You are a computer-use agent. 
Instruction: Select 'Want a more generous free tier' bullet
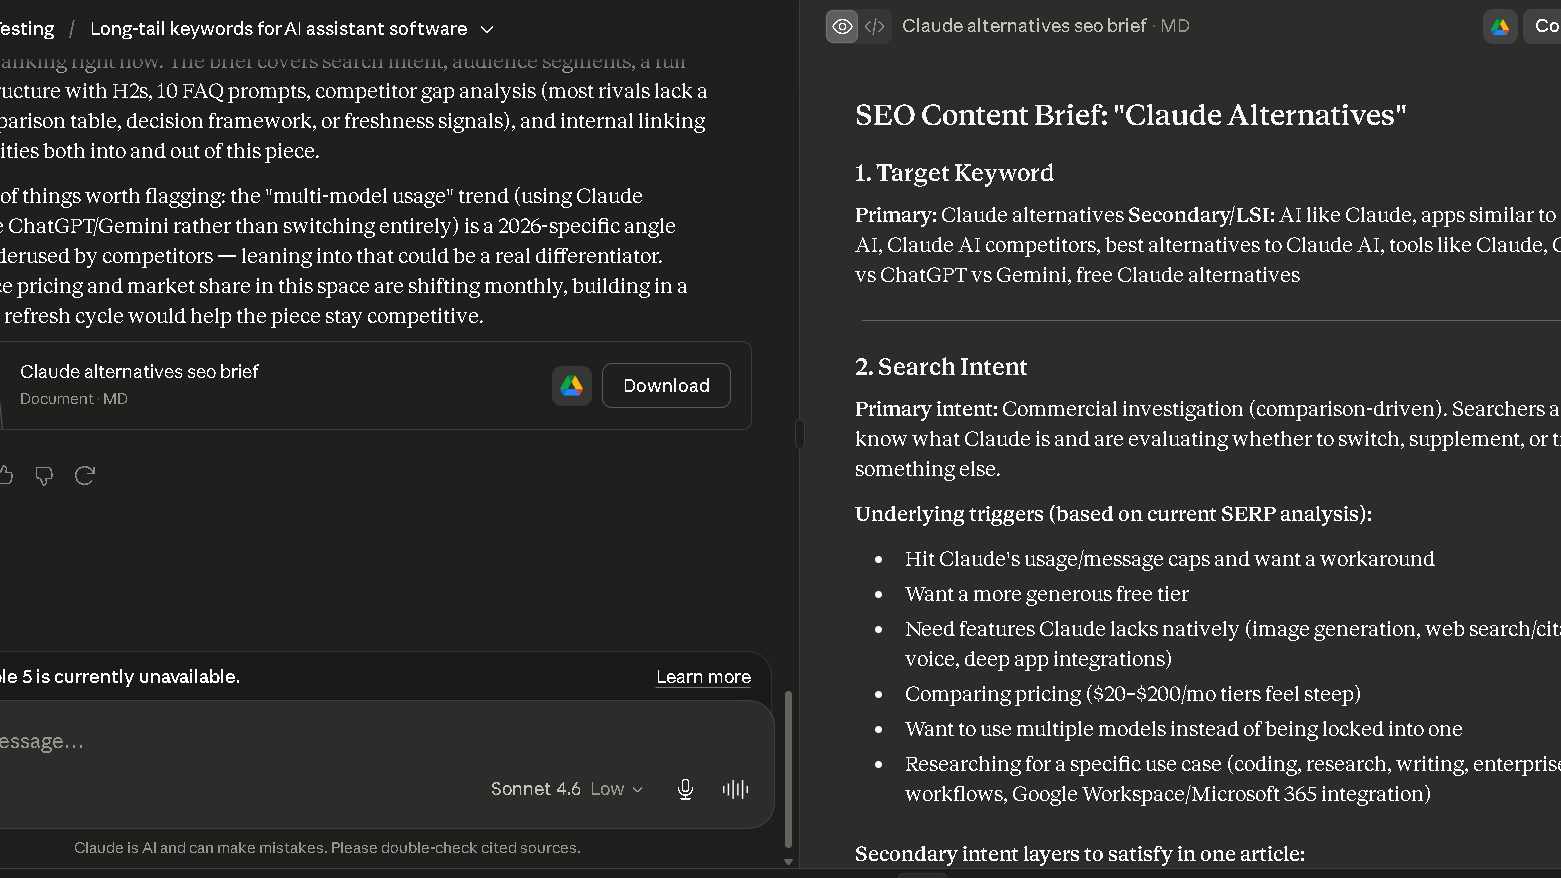pos(1047,594)
